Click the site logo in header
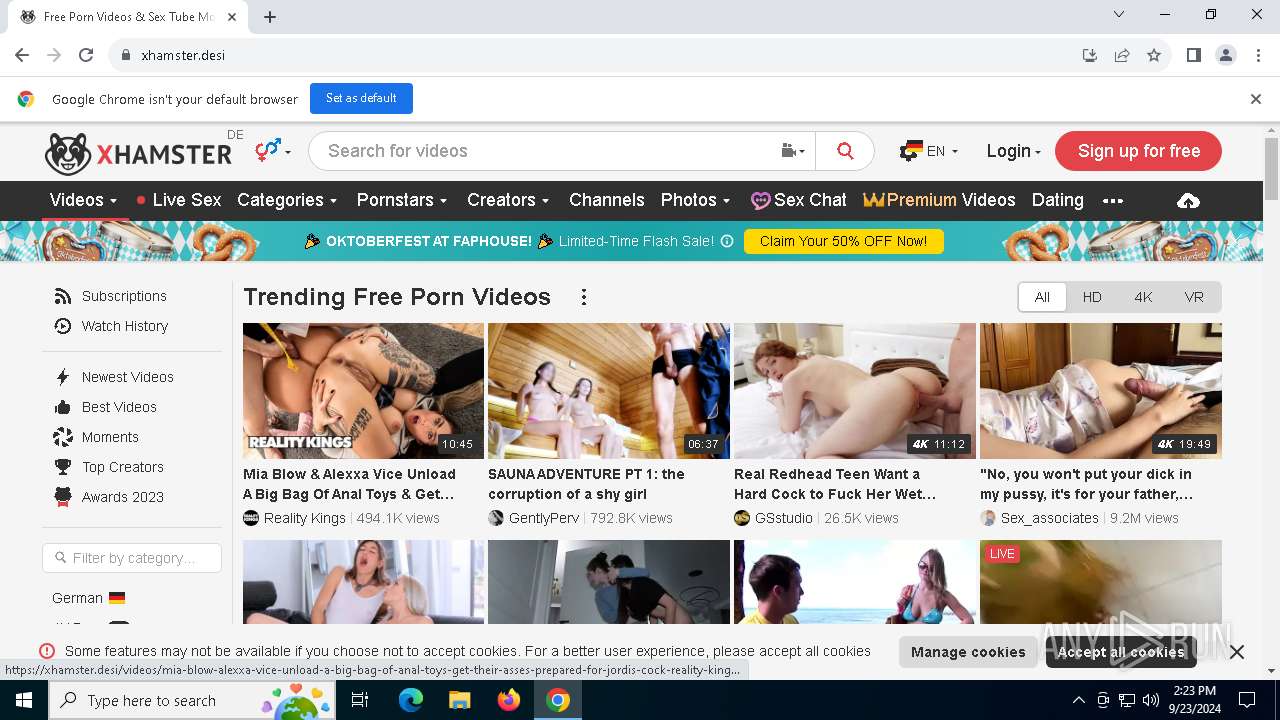Screen dimensions: 1280x720 pos(138,153)
